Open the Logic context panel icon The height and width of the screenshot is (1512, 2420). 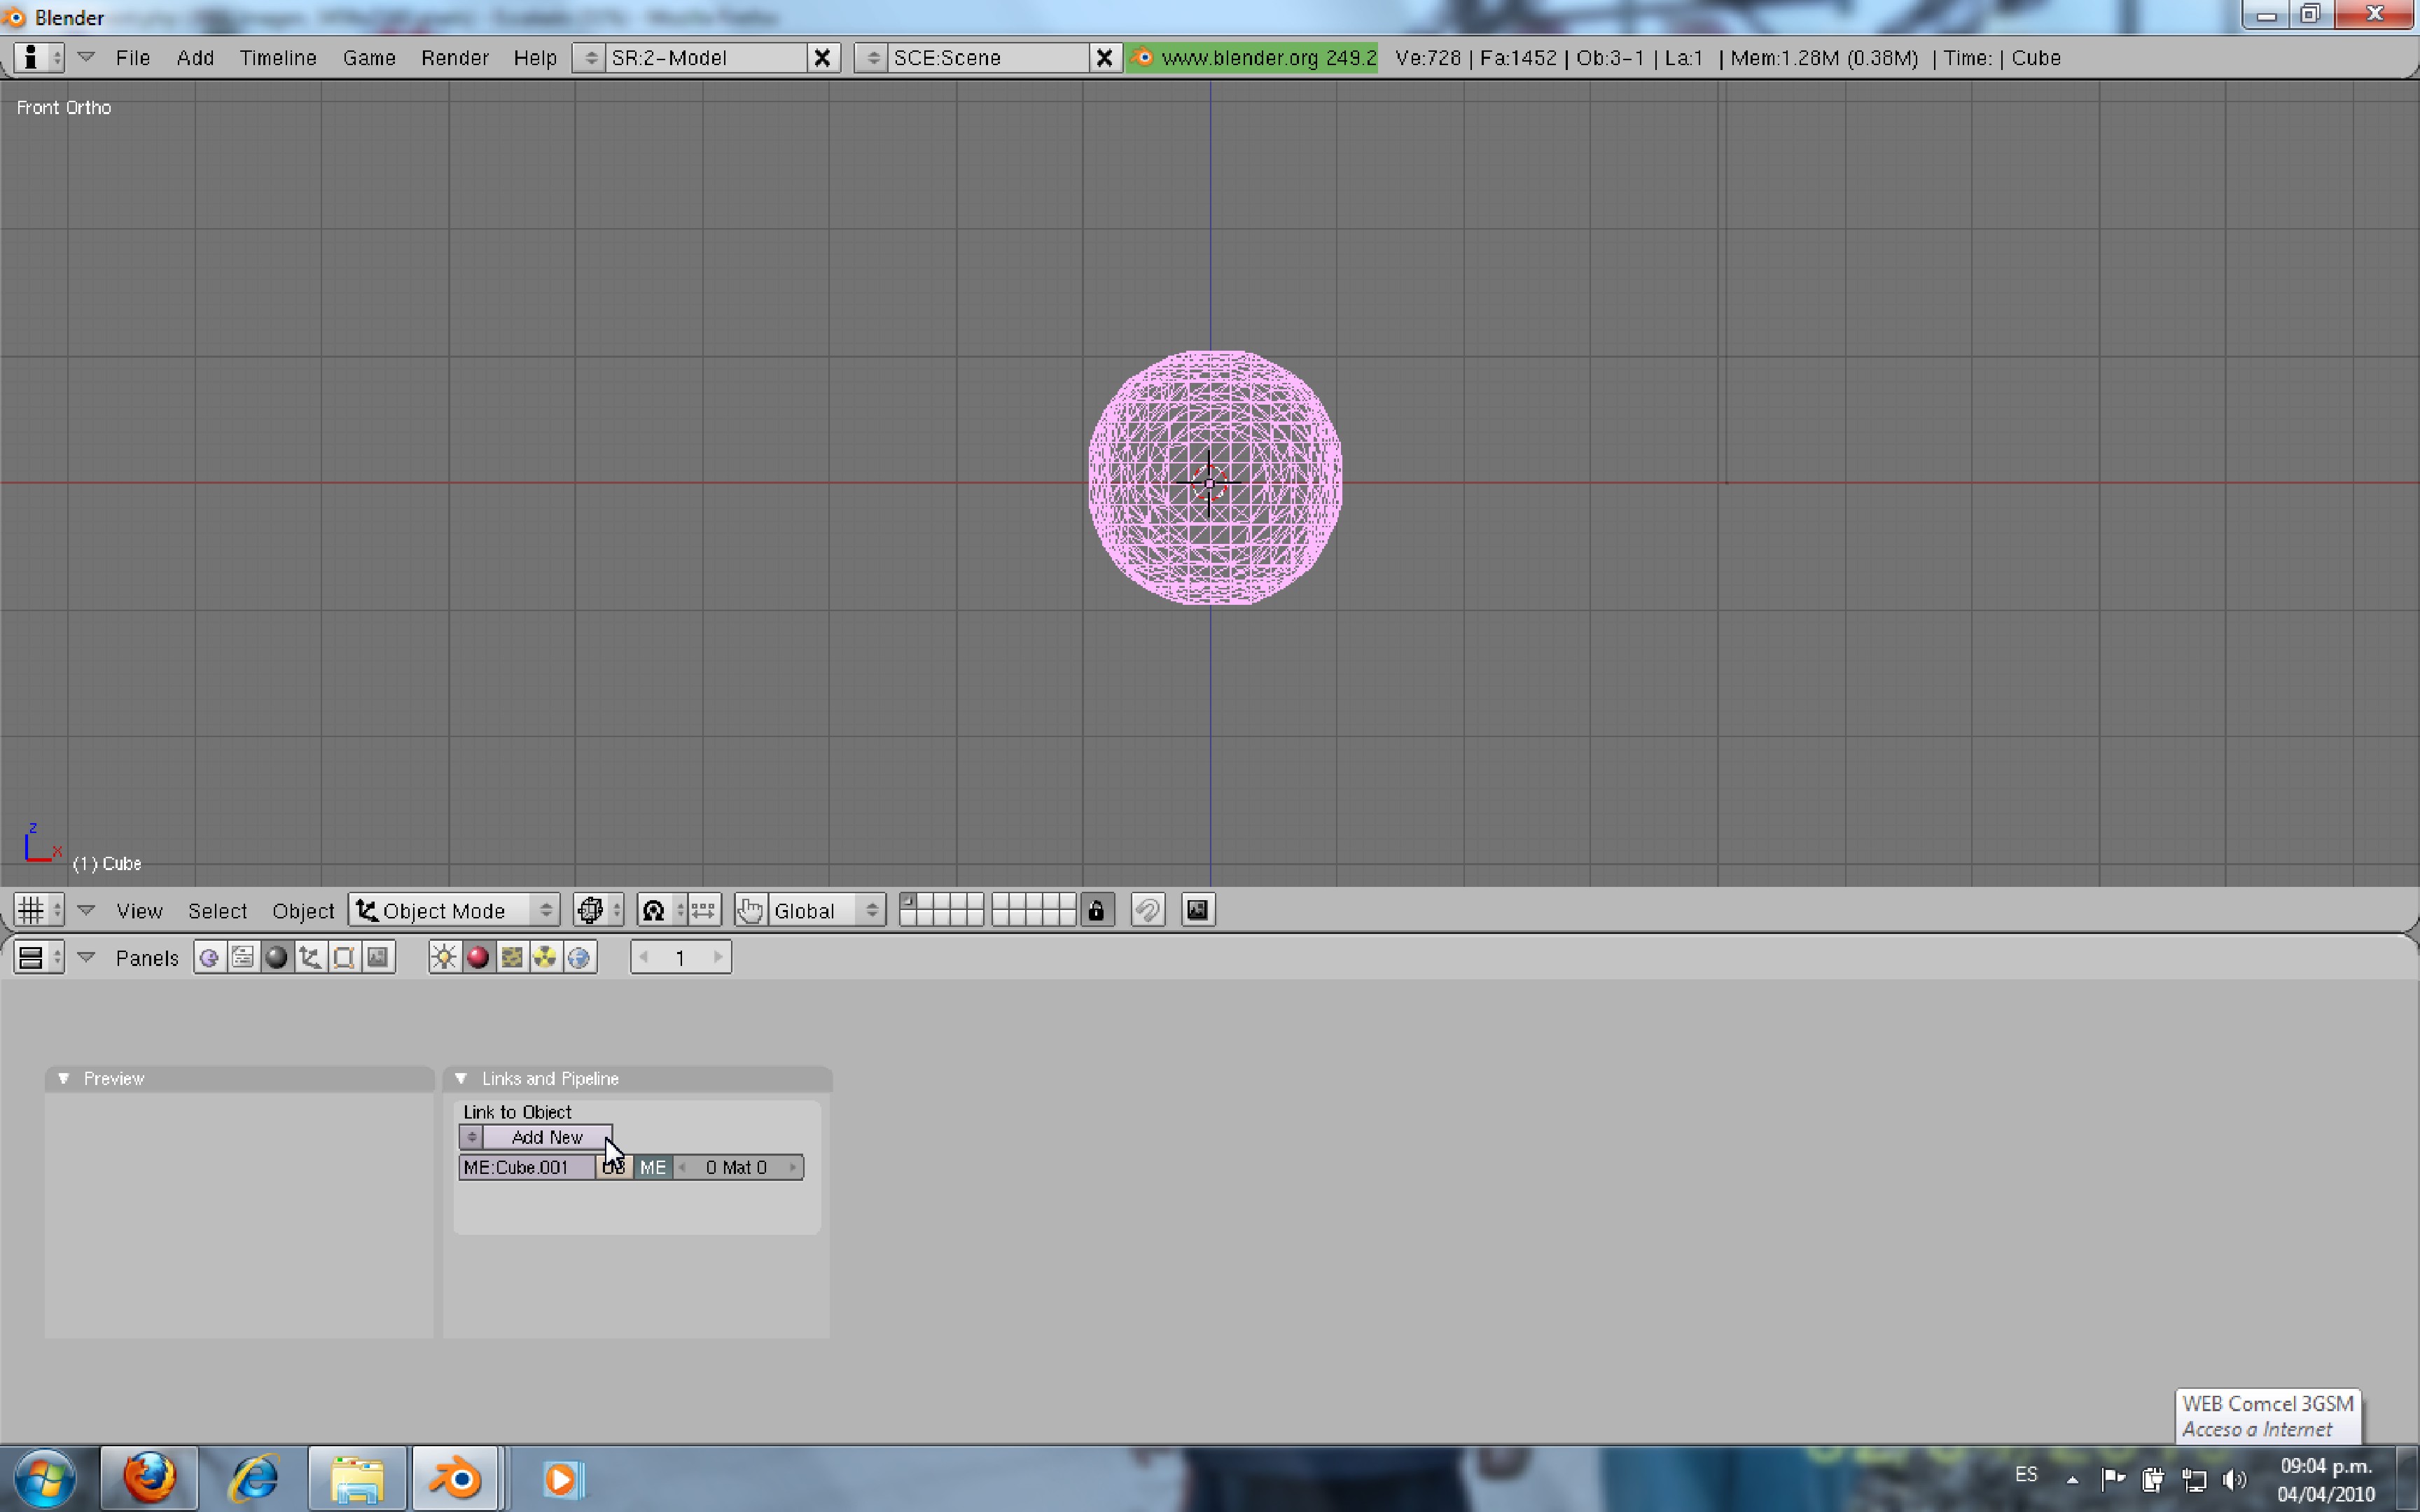(209, 957)
